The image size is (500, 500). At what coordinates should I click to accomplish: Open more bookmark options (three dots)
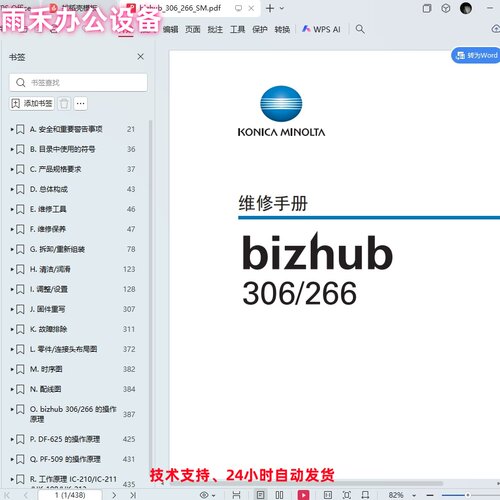point(80,104)
